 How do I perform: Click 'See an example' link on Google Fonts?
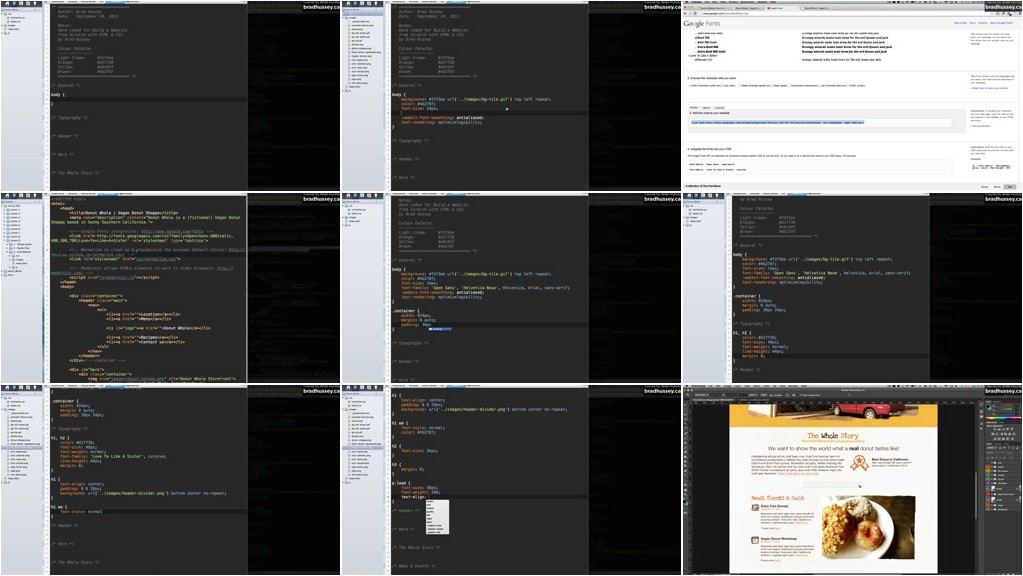coord(981,126)
